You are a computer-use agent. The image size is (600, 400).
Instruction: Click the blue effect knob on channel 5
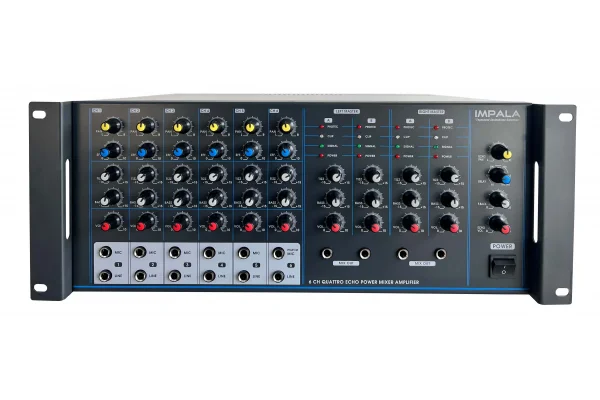click(x=252, y=150)
